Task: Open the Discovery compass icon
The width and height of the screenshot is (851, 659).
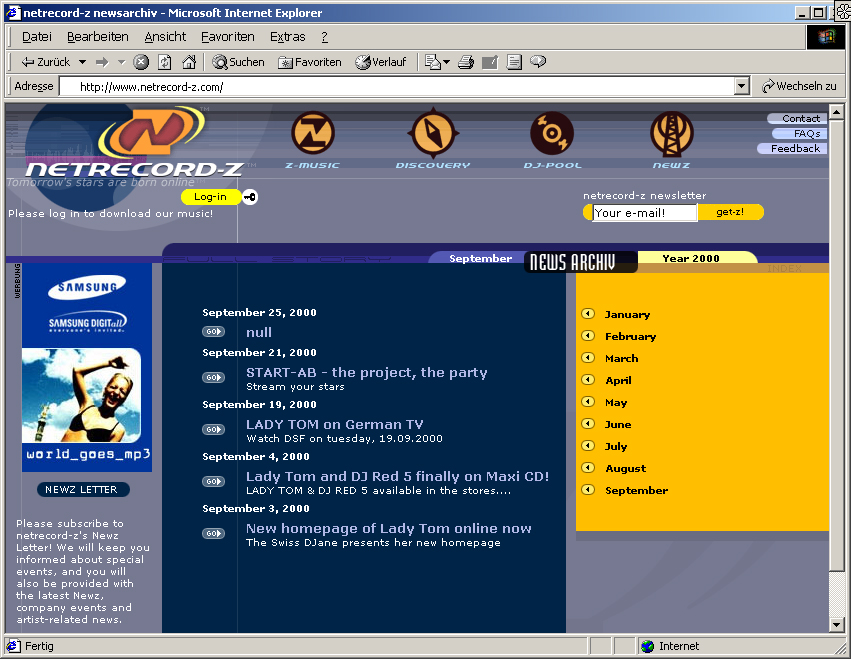Action: click(433, 132)
